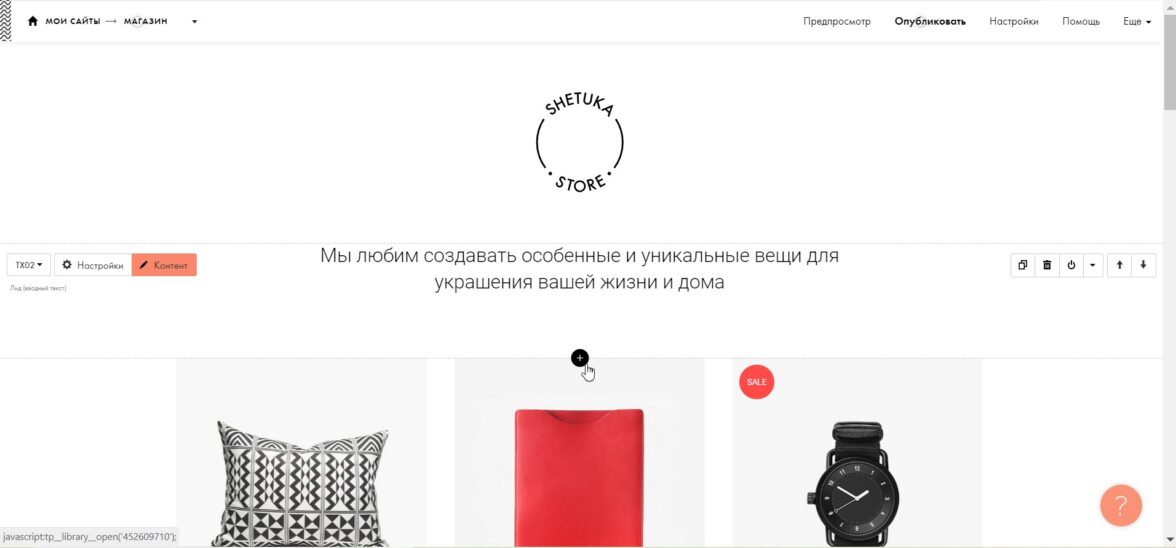This screenshot has width=1176, height=548.
Task: Open the dropdown arrow next to Магазин
Action: (194, 22)
